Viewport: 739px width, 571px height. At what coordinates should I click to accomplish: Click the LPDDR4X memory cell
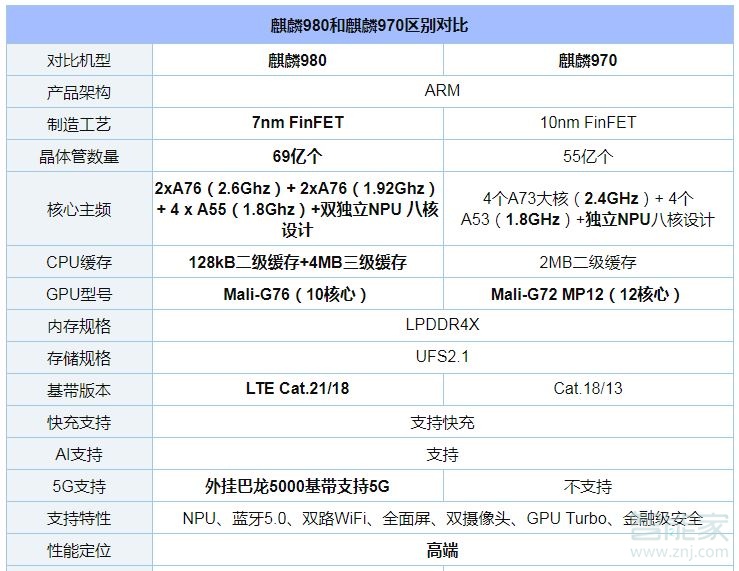point(442,324)
